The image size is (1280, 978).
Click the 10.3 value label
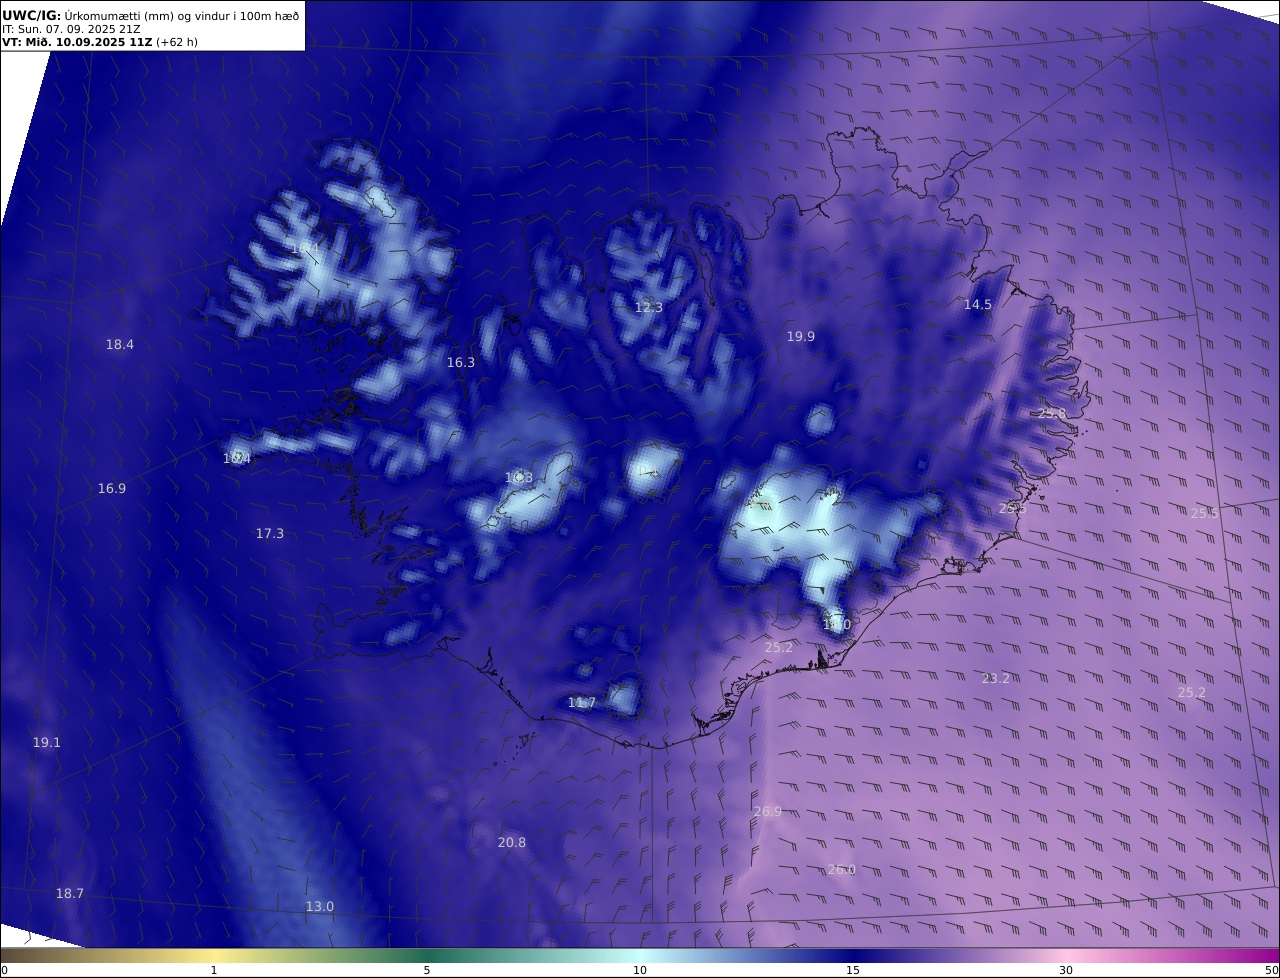pyautogui.click(x=519, y=478)
